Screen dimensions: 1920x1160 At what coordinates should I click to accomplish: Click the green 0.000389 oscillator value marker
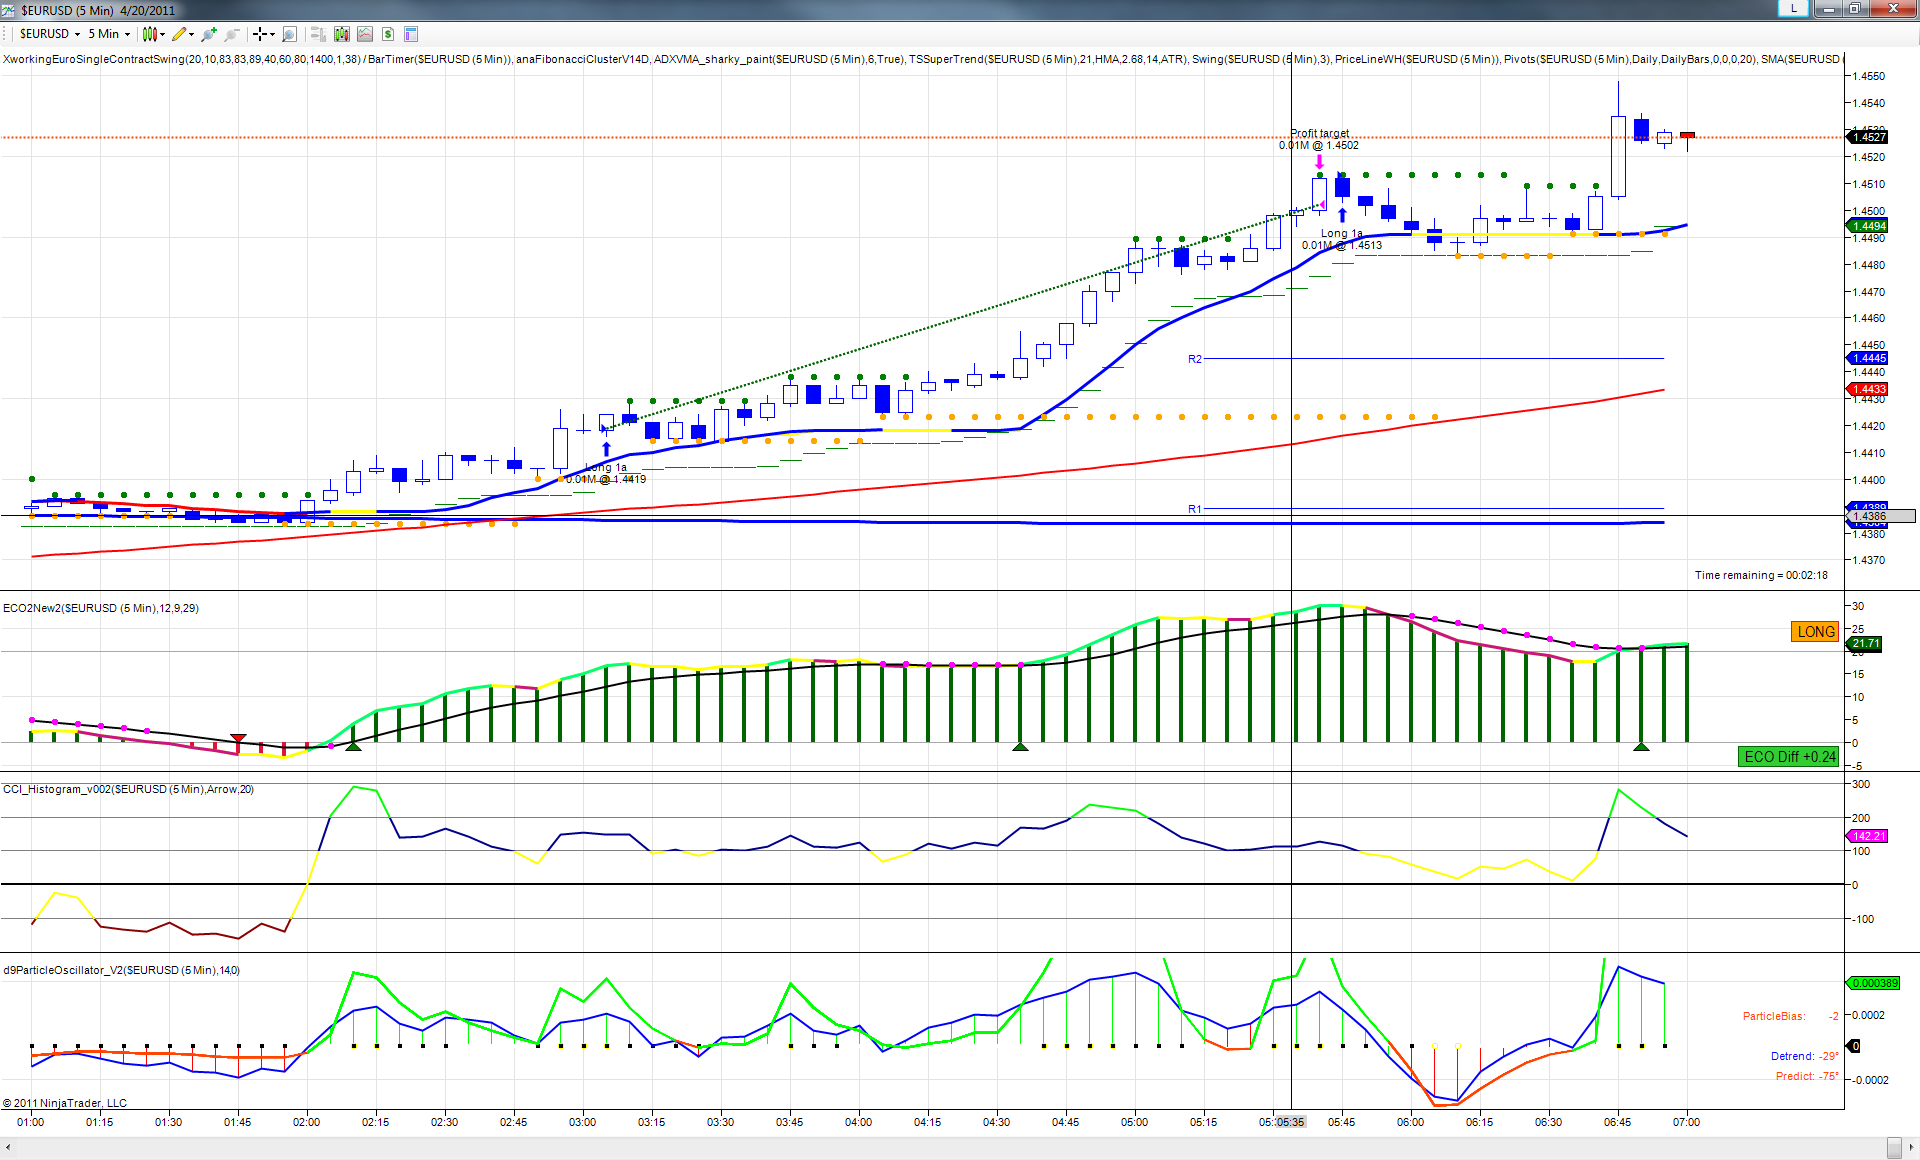tap(1873, 983)
